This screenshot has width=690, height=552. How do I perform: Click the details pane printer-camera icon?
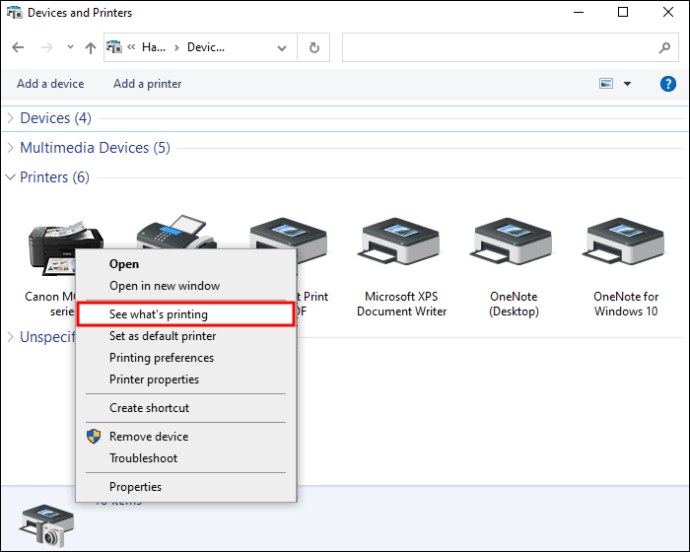47,526
